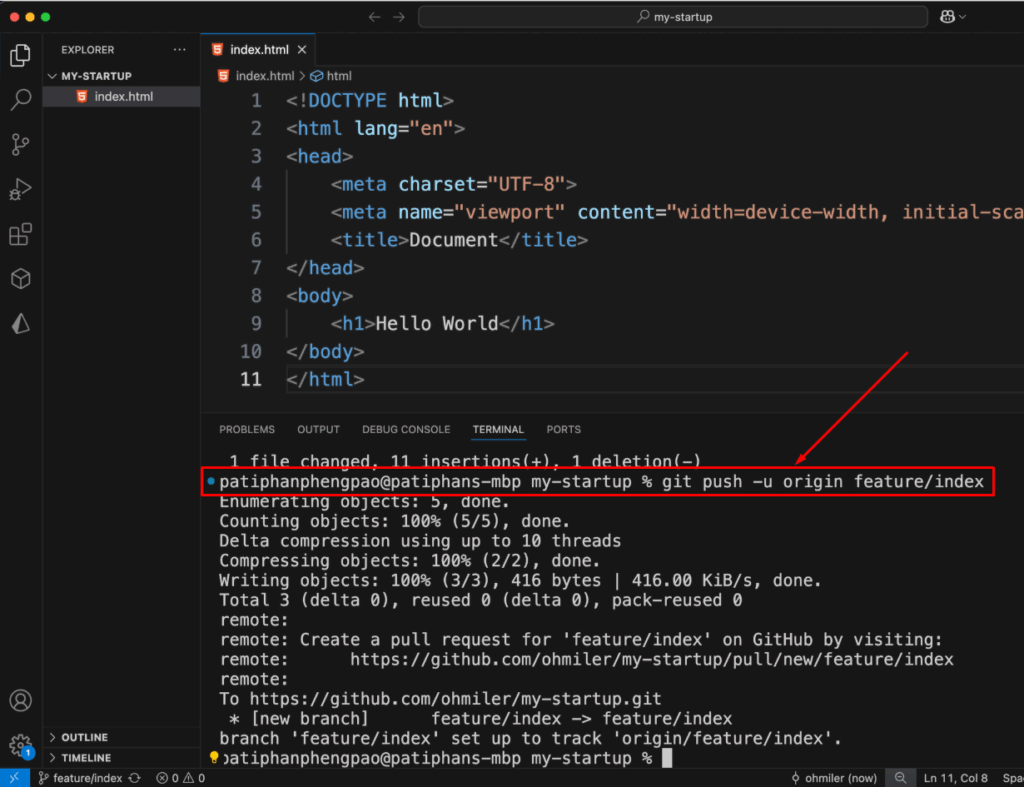Open the Search view in activity bar

20,100
